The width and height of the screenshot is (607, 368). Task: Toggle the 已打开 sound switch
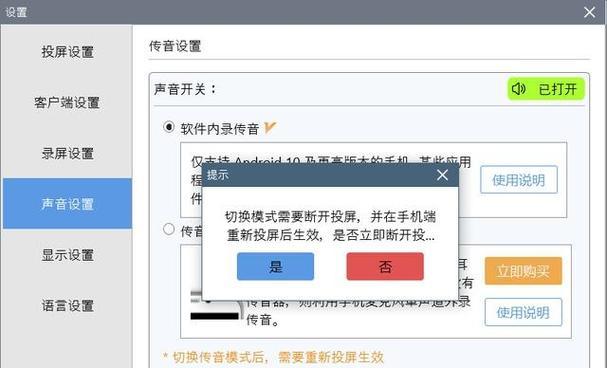coord(546,89)
